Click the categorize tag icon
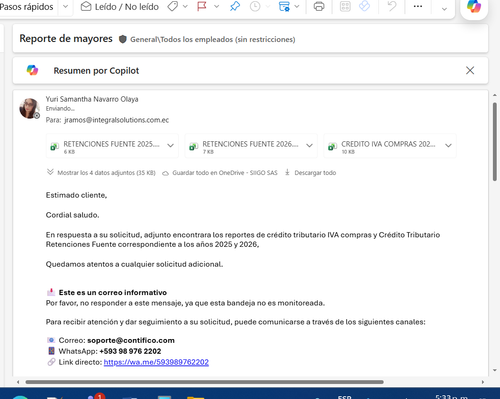 [x=173, y=6]
